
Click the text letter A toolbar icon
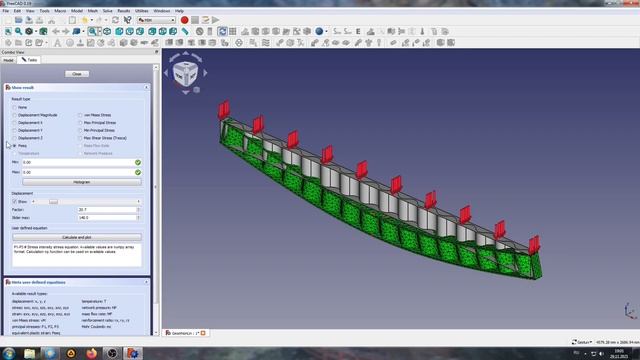point(58,43)
